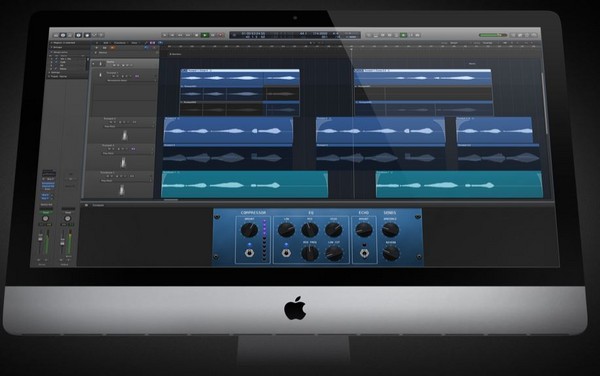600x376 pixels.
Task: Select the EQ Mid Freq knob
Action: 310,253
